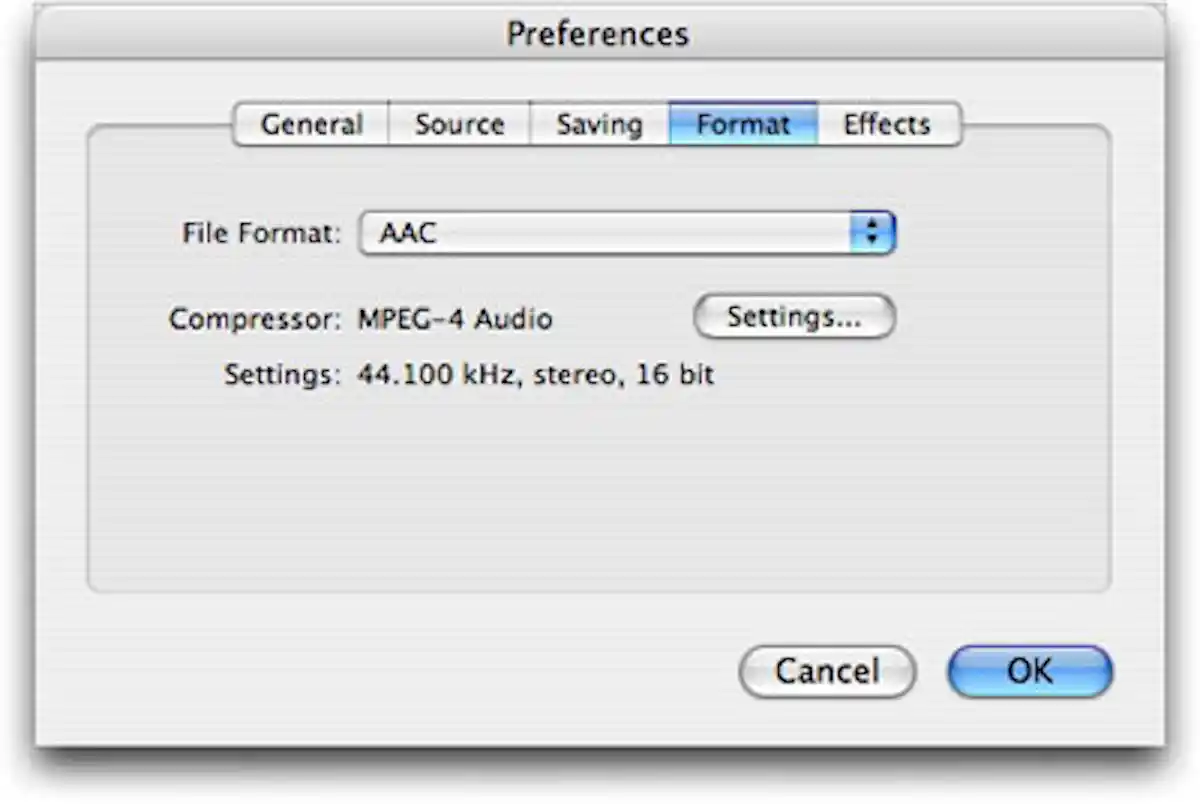Select the Saving tab
The width and height of the screenshot is (1200, 804).
point(598,124)
